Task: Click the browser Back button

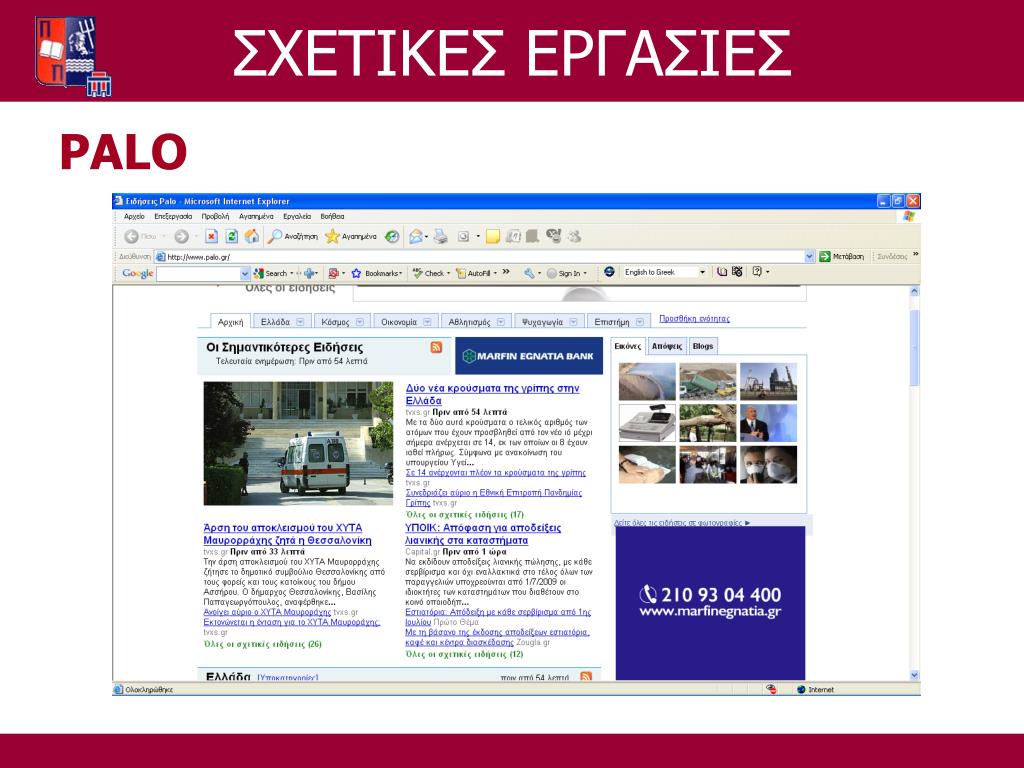Action: [x=140, y=236]
